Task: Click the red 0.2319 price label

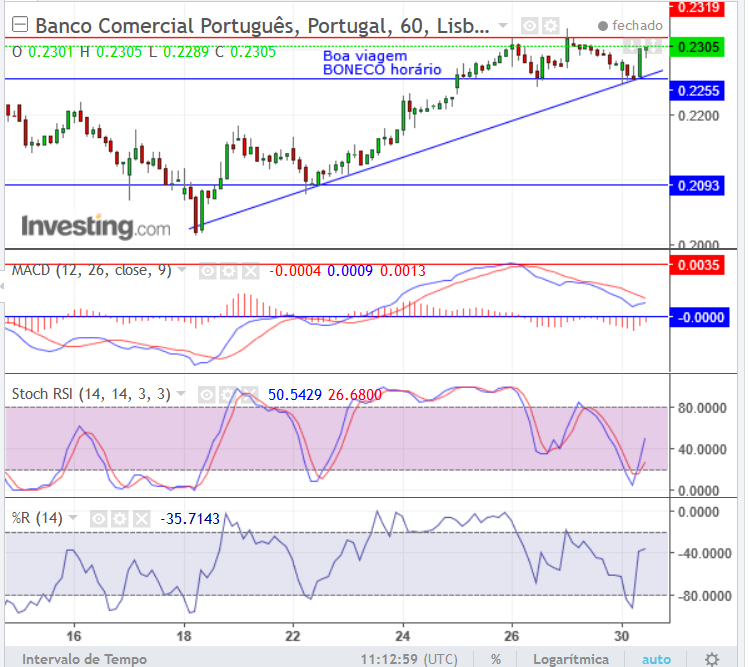Action: pyautogui.click(x=697, y=8)
